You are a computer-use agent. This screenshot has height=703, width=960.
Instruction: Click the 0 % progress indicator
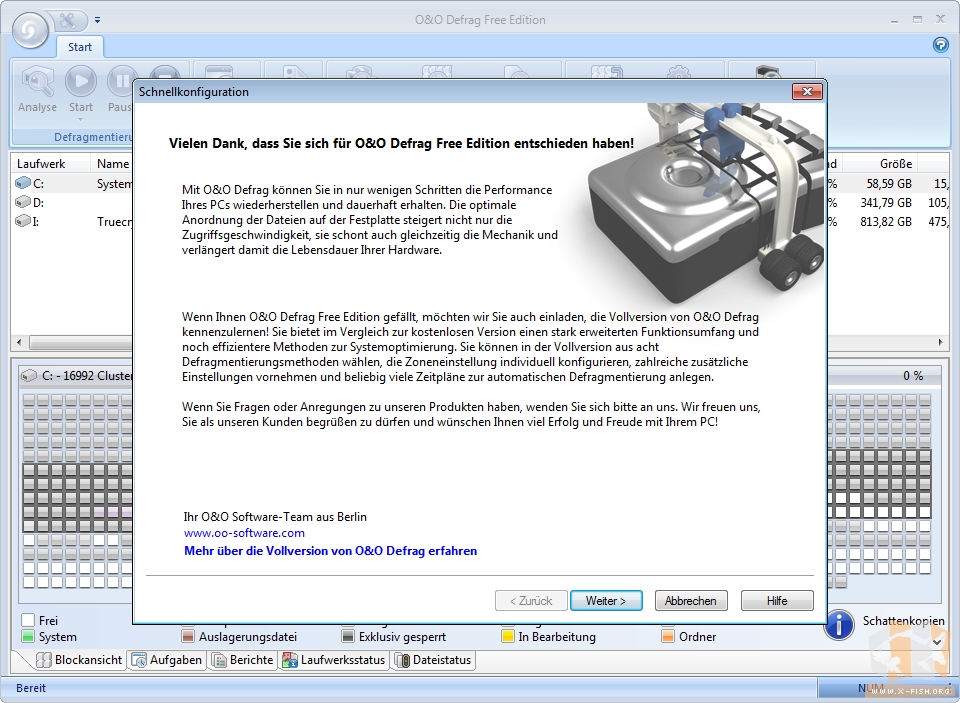(913, 375)
